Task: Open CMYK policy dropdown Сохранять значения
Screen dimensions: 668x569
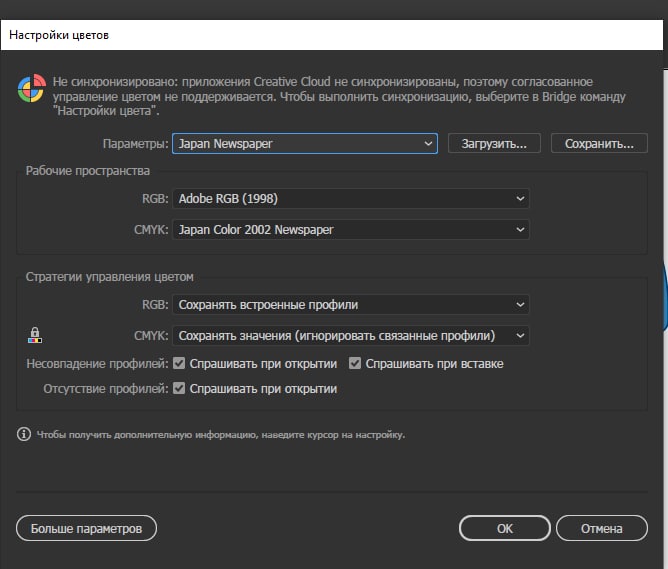Action: click(x=351, y=336)
